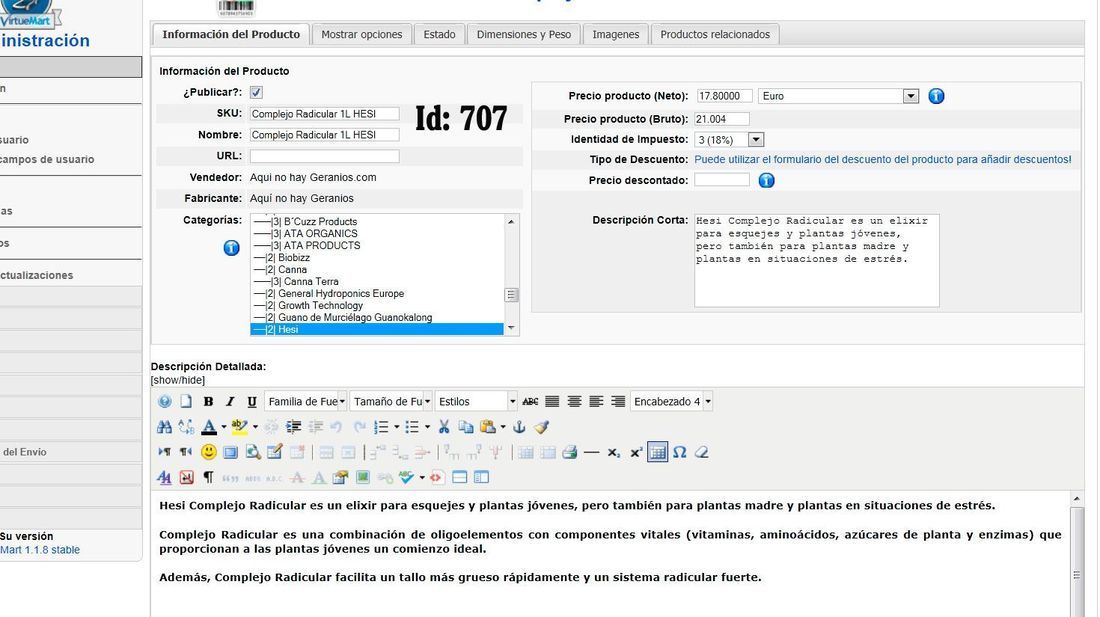Click the preview magnifier icon
1100x617 pixels.
coord(253,452)
